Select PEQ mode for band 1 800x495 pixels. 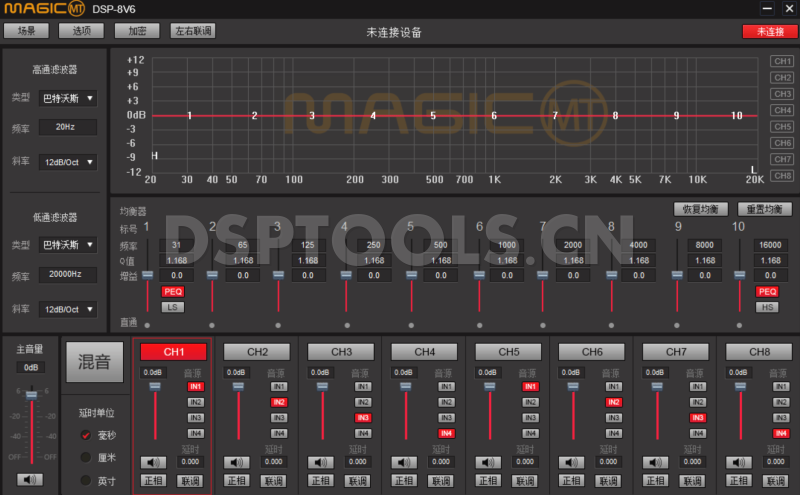173,291
